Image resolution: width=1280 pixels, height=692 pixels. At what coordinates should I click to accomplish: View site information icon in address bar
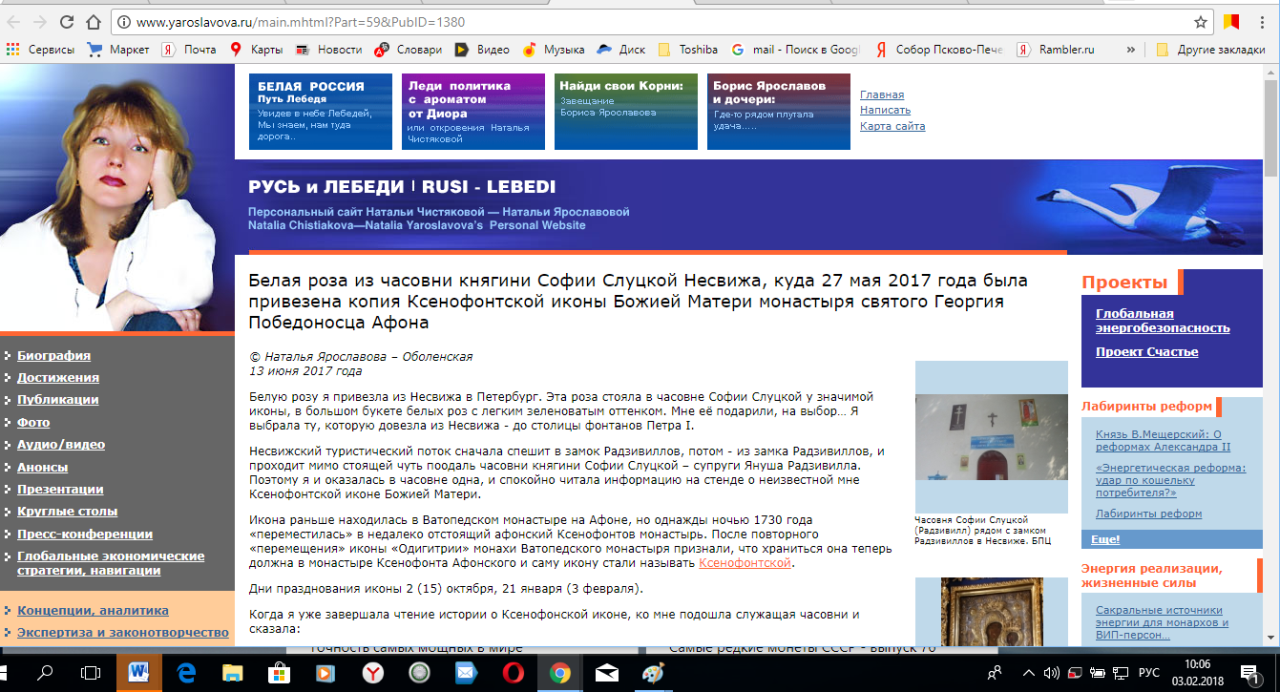pyautogui.click(x=123, y=22)
